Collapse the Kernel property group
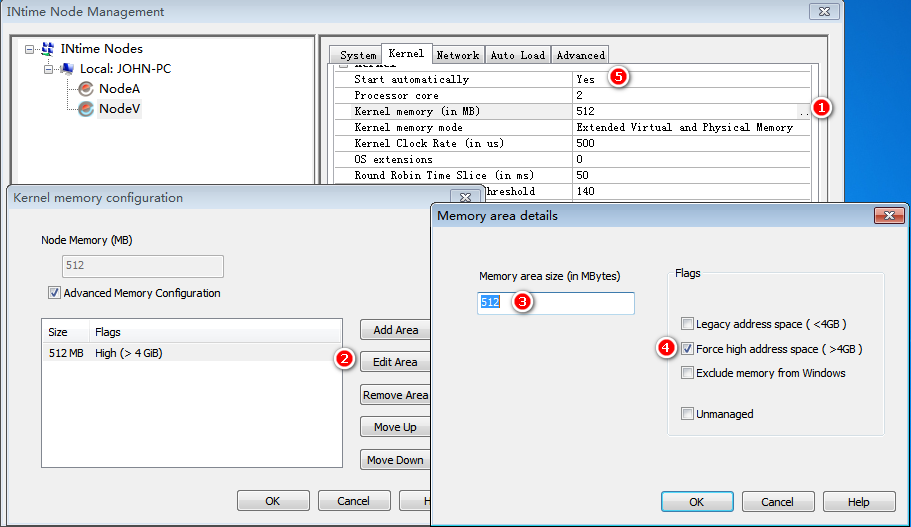Image resolution: width=911 pixels, height=527 pixels. (x=343, y=66)
